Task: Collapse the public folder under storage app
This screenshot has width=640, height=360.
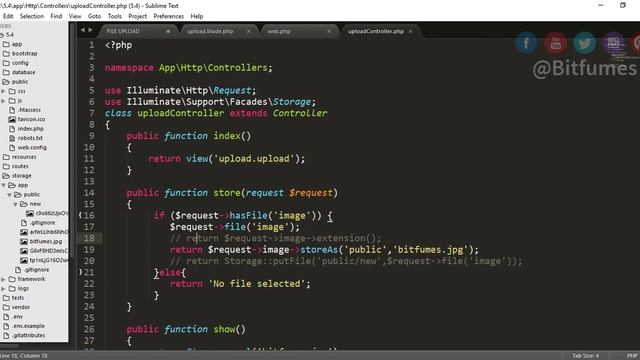Action: pos(9,194)
